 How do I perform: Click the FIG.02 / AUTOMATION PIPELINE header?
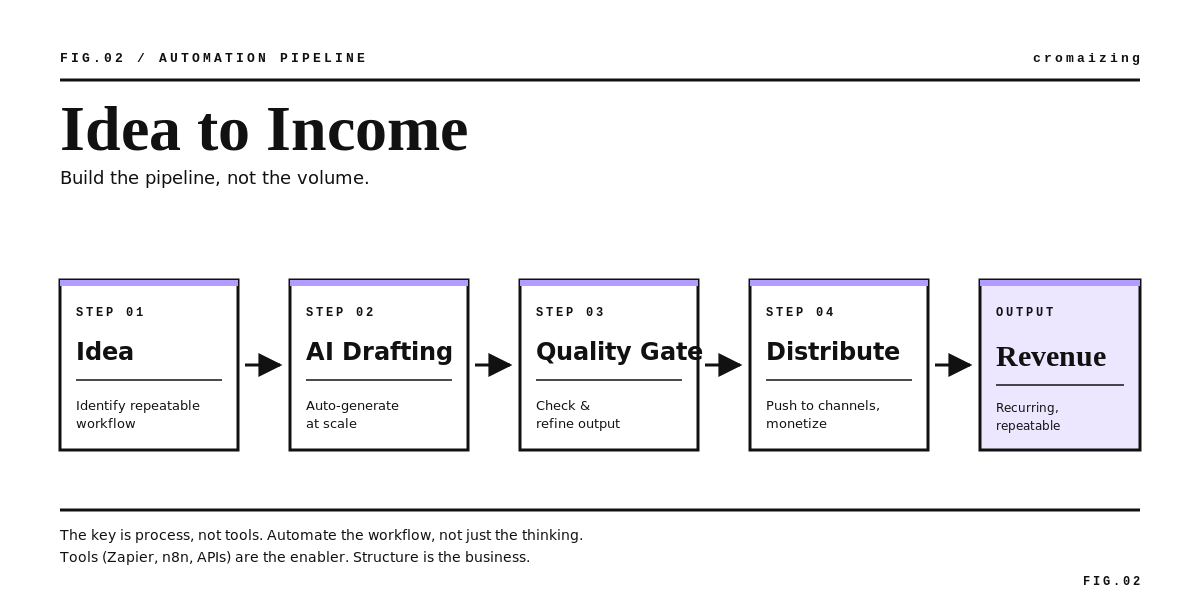tap(214, 58)
